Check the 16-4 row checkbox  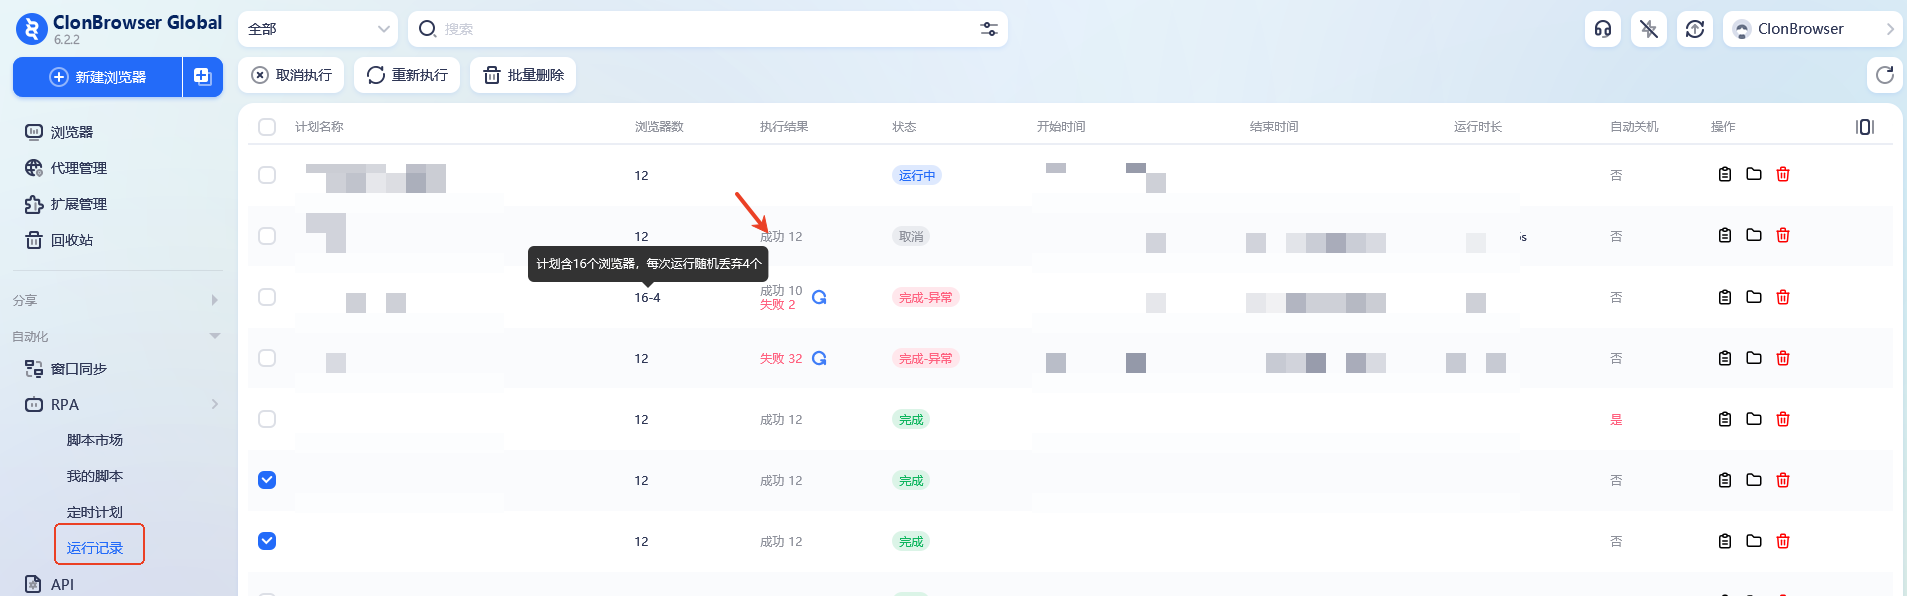[267, 297]
